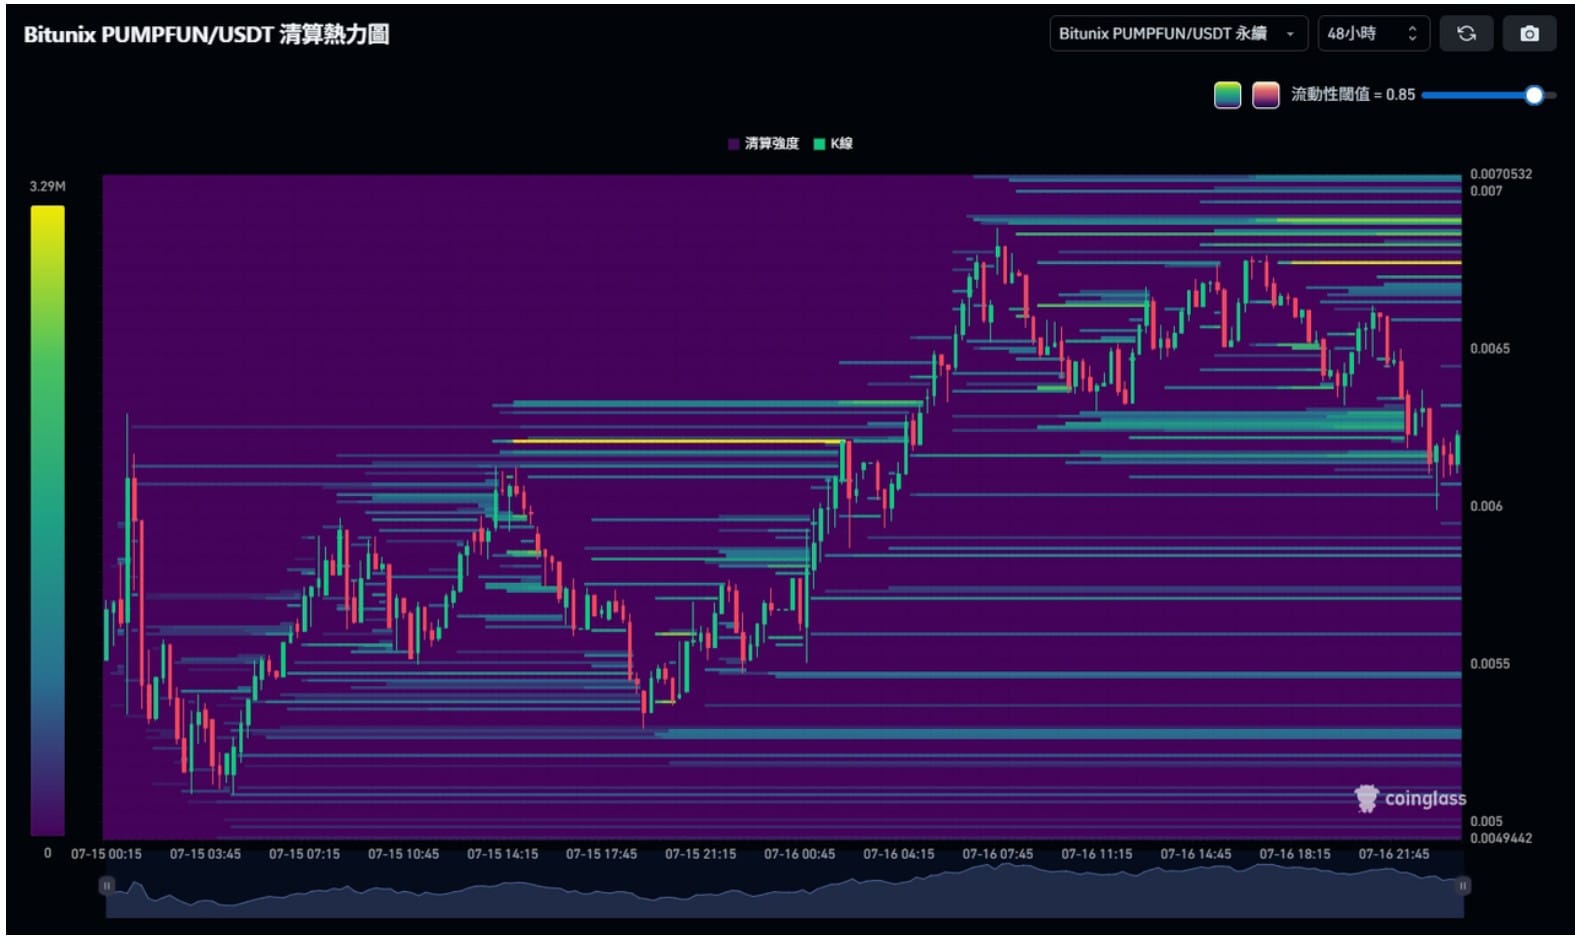This screenshot has height=940, width=1575.
Task: Open the Bitunix PUMPFUN/USDT 永續 pair dropdown
Action: (x=1177, y=34)
